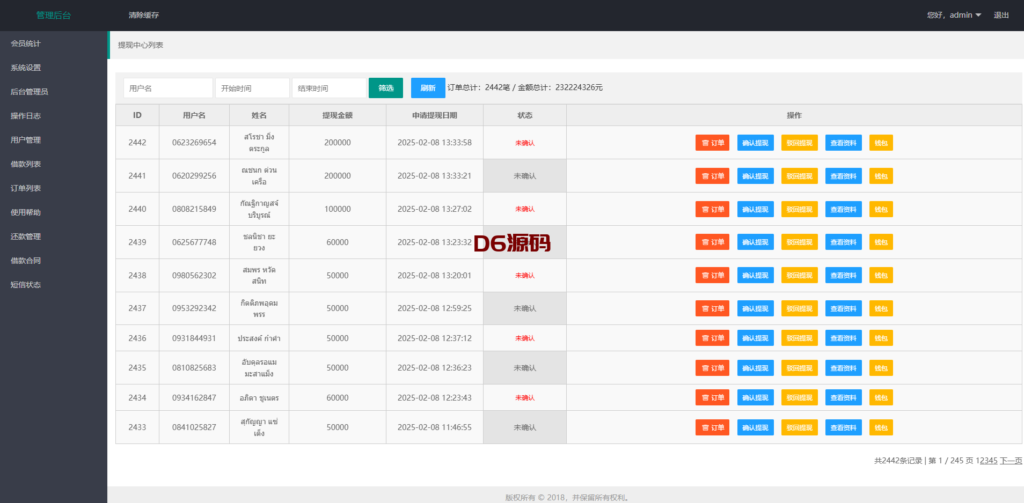Open 系统设置 in the sidebar

coord(26,68)
